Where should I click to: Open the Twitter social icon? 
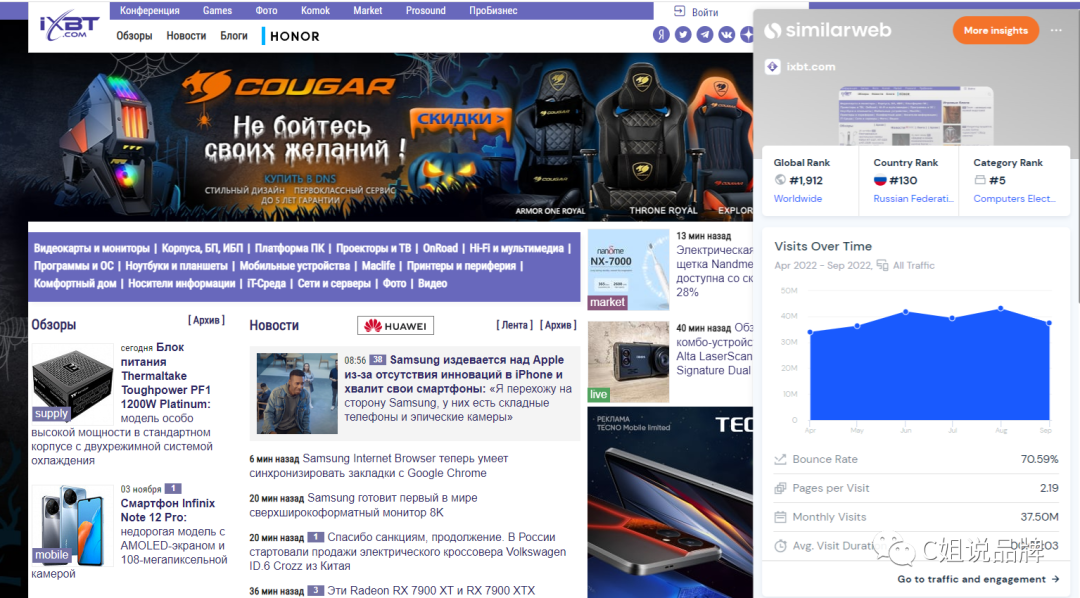pyautogui.click(x=683, y=34)
